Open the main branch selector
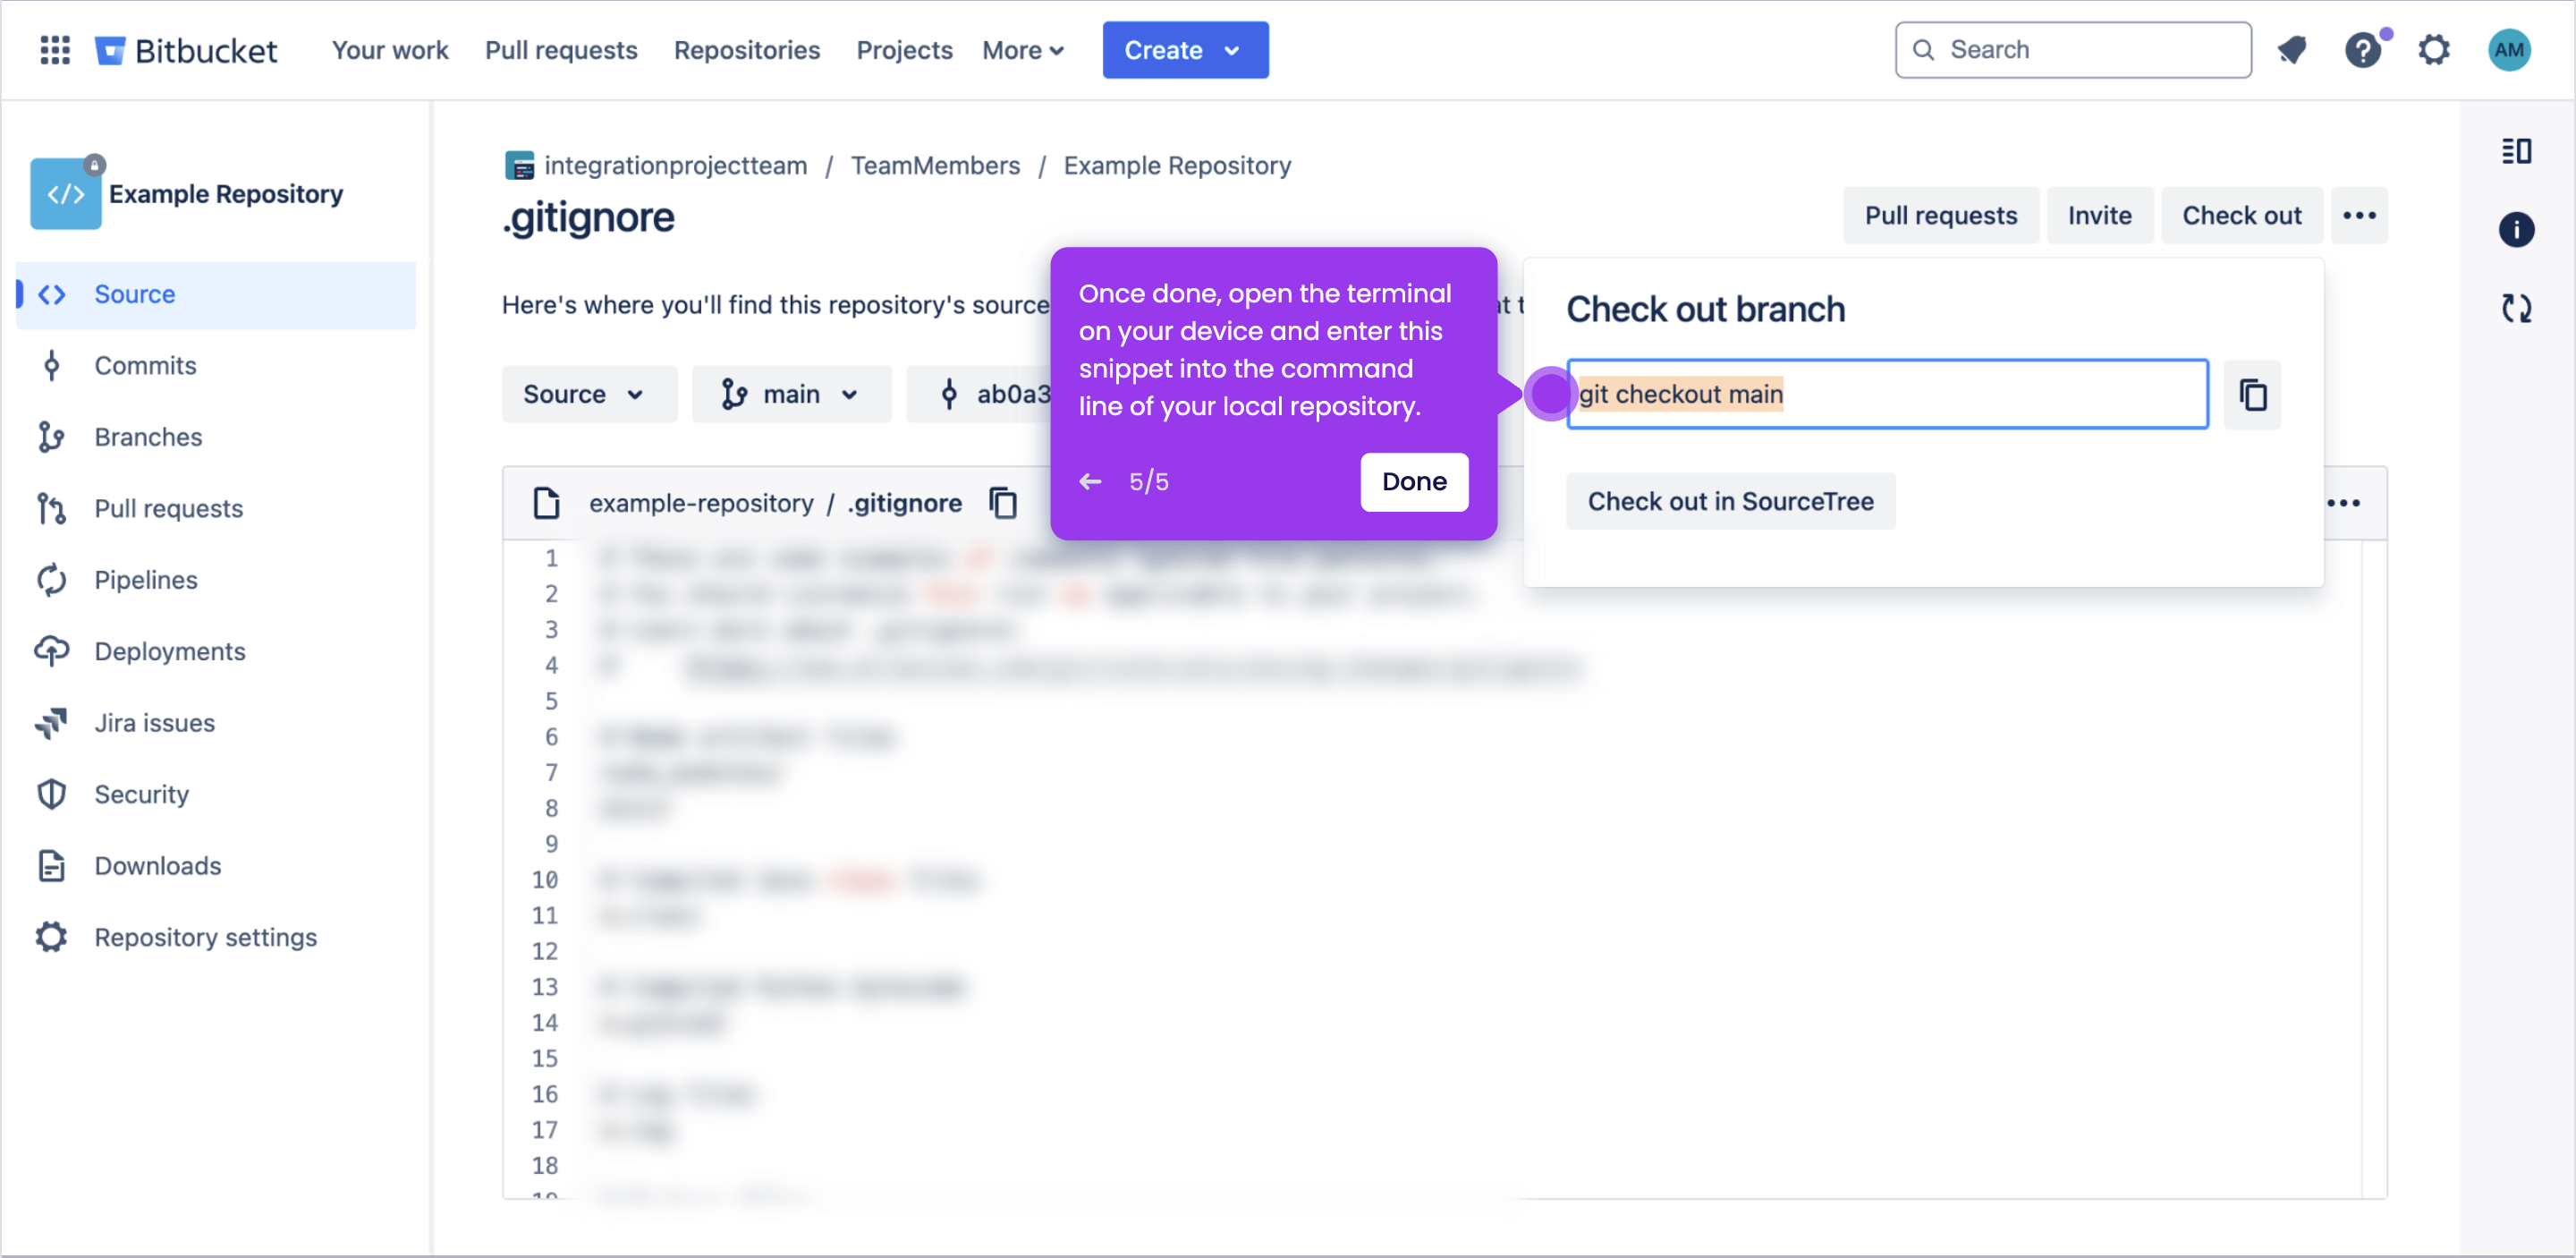 [791, 394]
